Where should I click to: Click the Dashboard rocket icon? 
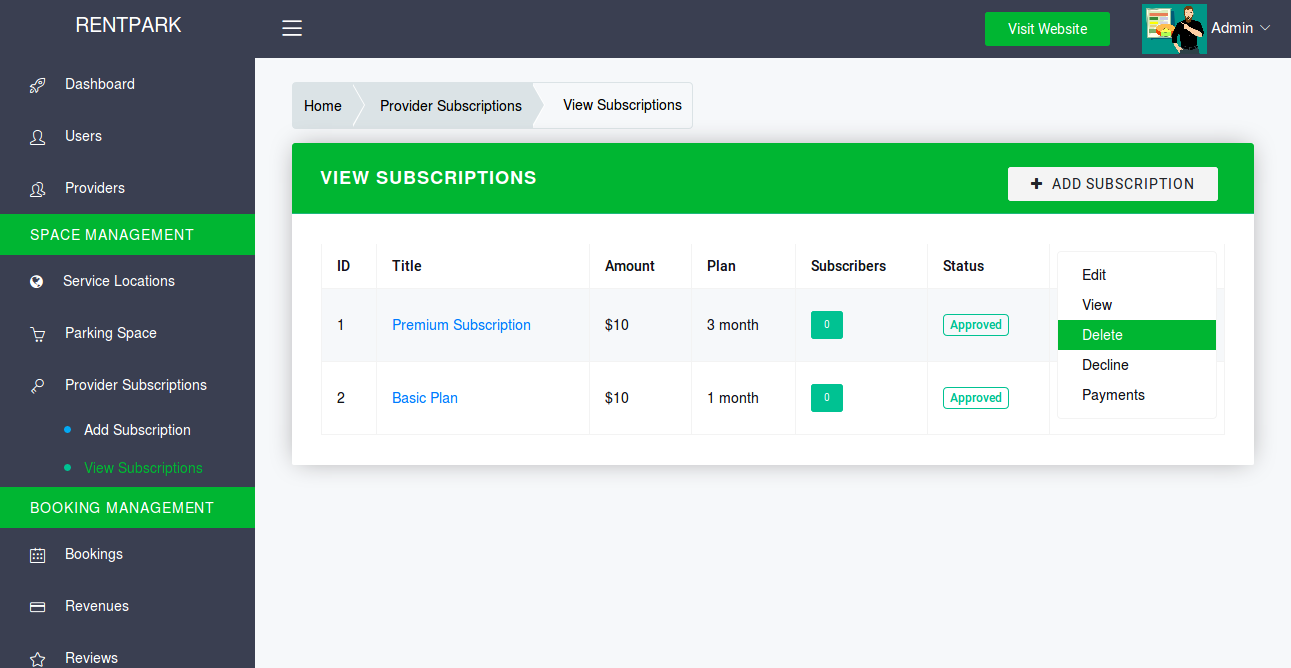tap(38, 85)
